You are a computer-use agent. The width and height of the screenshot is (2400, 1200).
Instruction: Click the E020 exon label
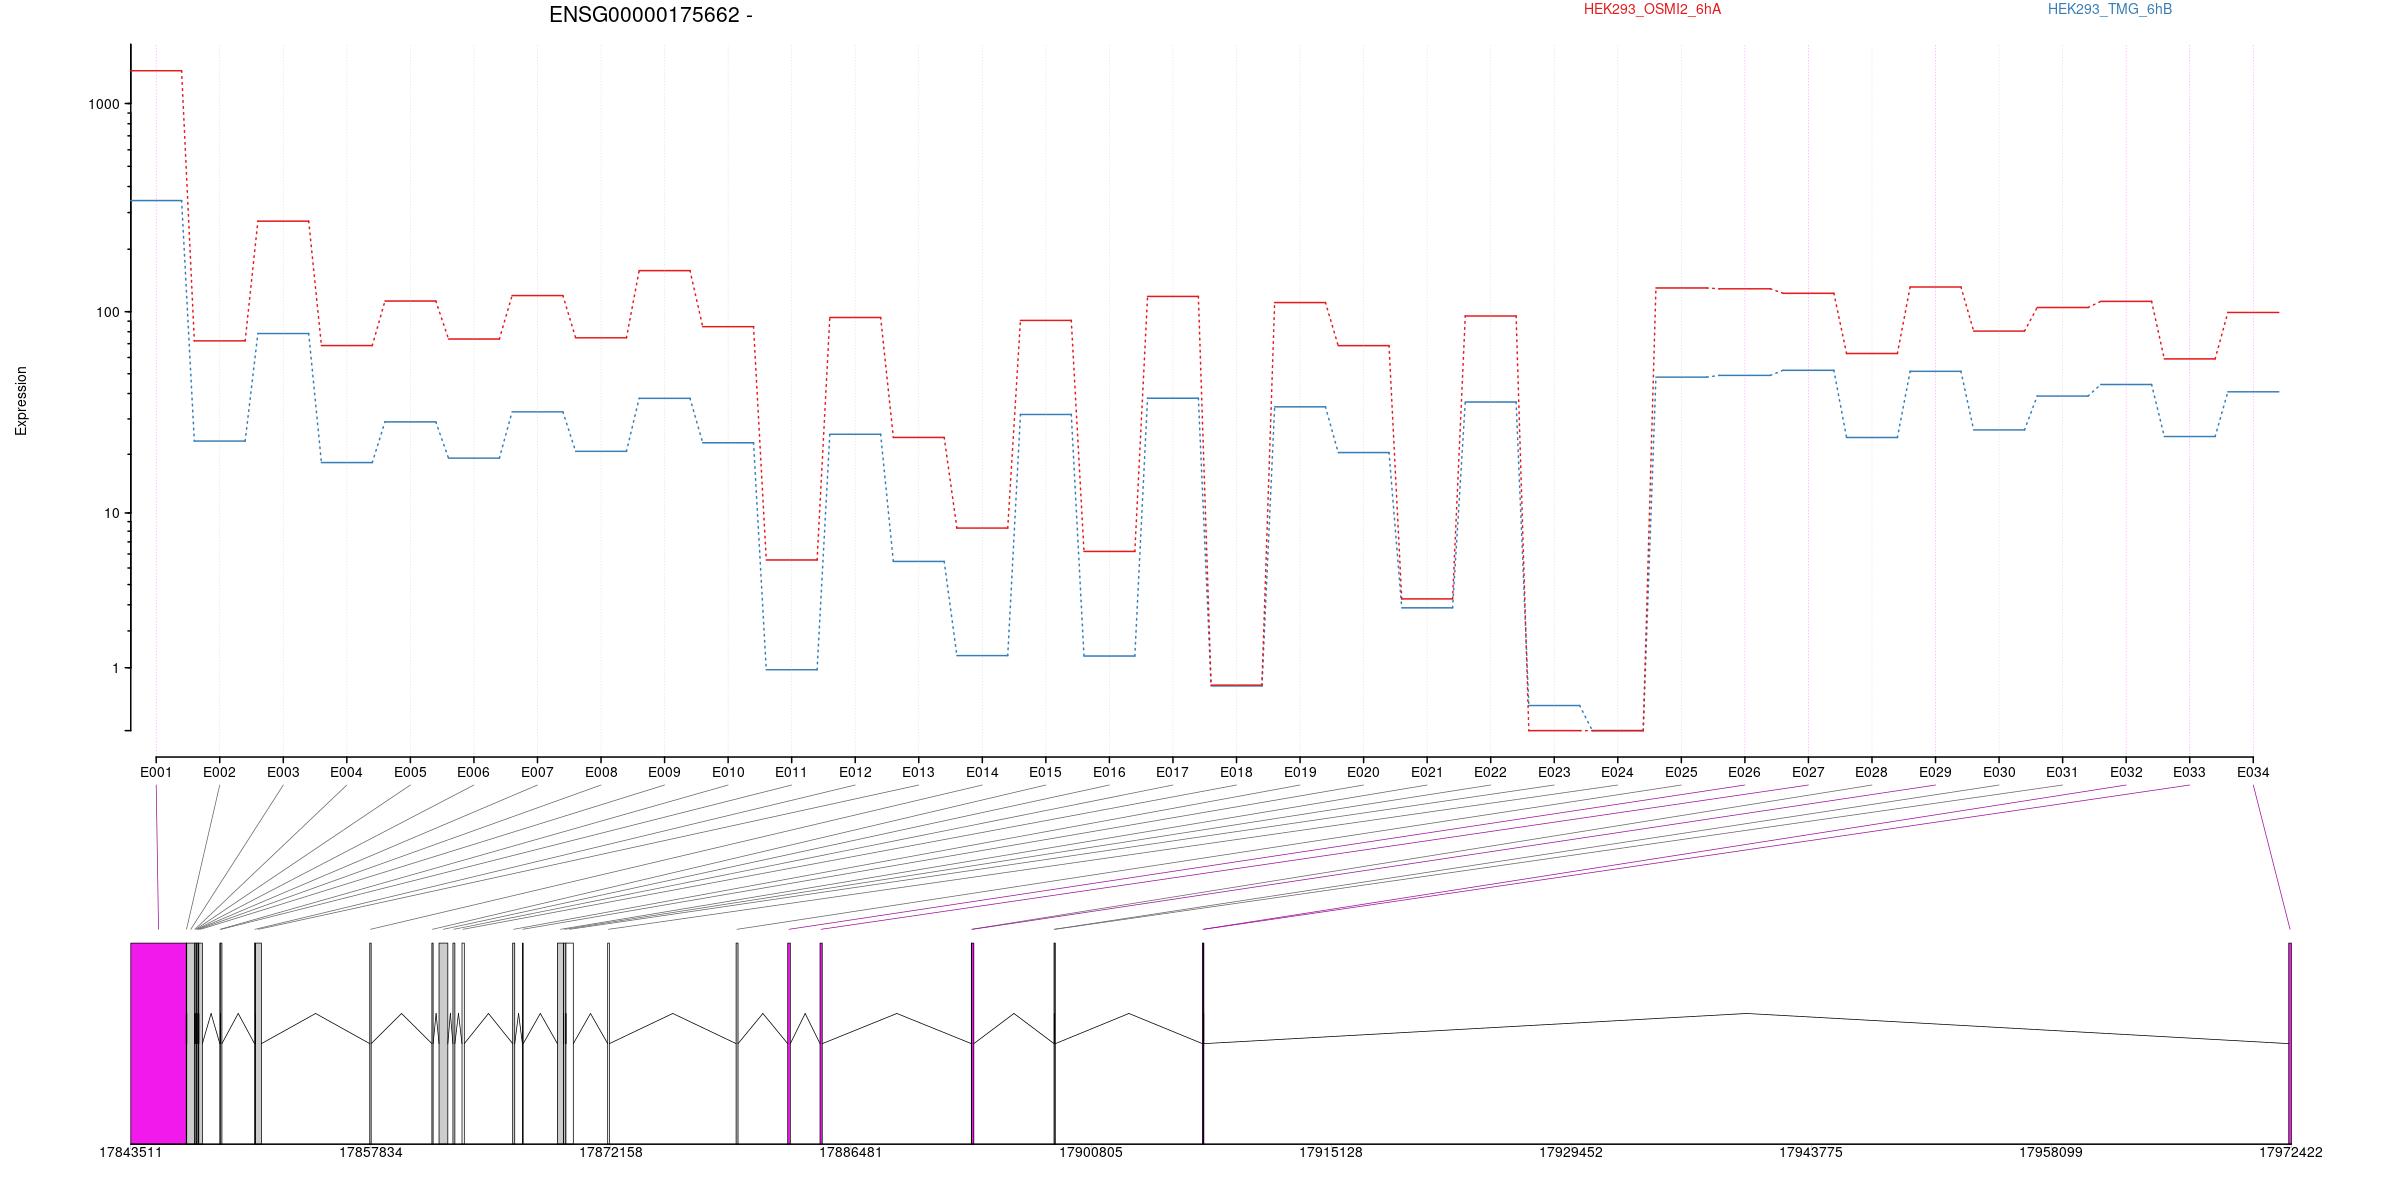point(1363,772)
